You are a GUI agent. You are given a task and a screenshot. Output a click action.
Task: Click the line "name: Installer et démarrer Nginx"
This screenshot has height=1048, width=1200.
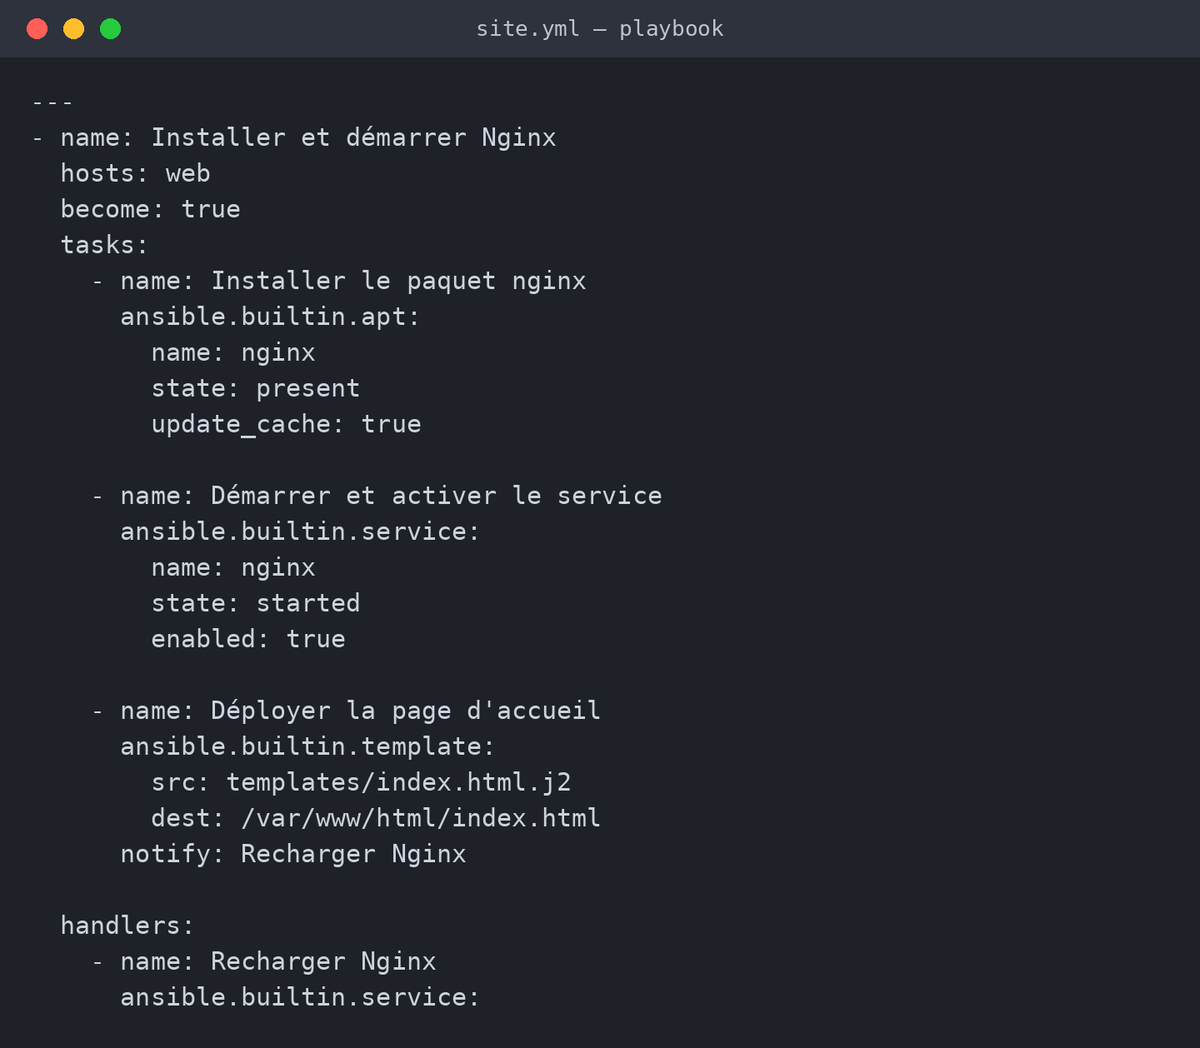(308, 138)
